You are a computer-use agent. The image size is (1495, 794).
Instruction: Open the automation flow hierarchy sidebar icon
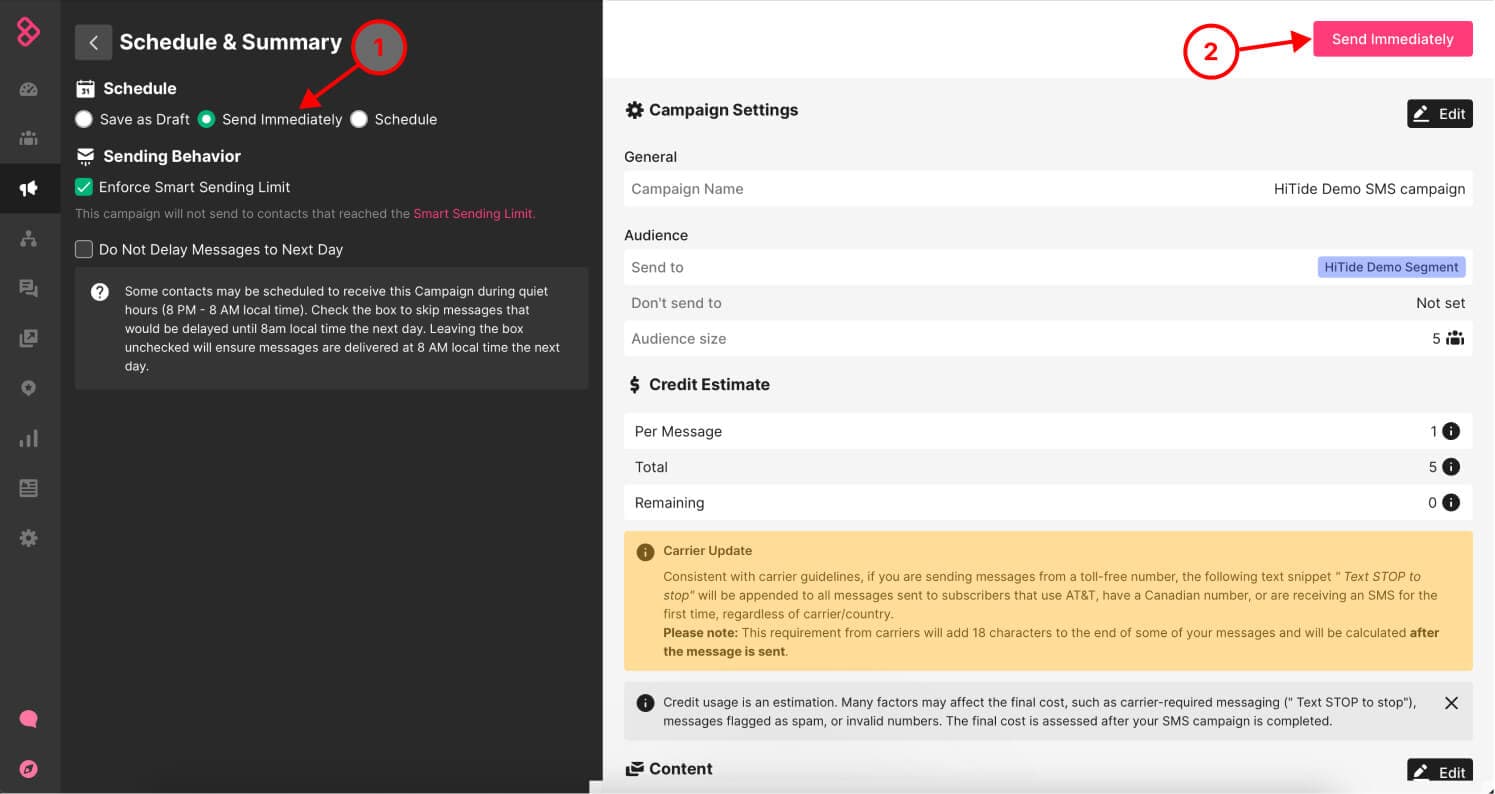(28, 238)
